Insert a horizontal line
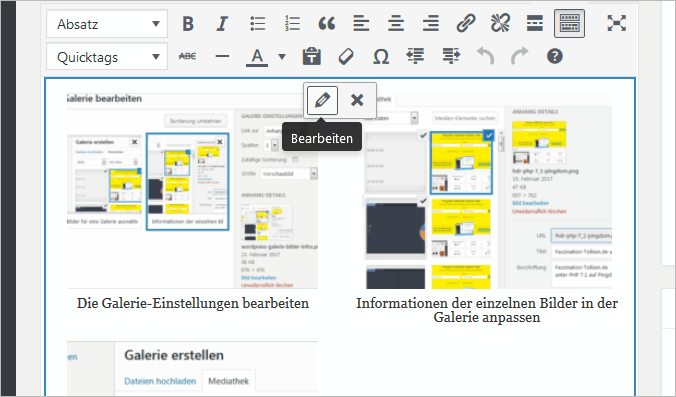The height and width of the screenshot is (397, 676). click(x=222, y=56)
